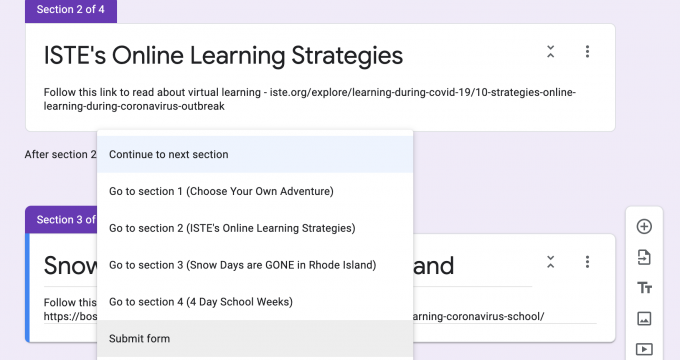The width and height of the screenshot is (680, 360).
Task: Click the Add video icon
Action: point(644,349)
